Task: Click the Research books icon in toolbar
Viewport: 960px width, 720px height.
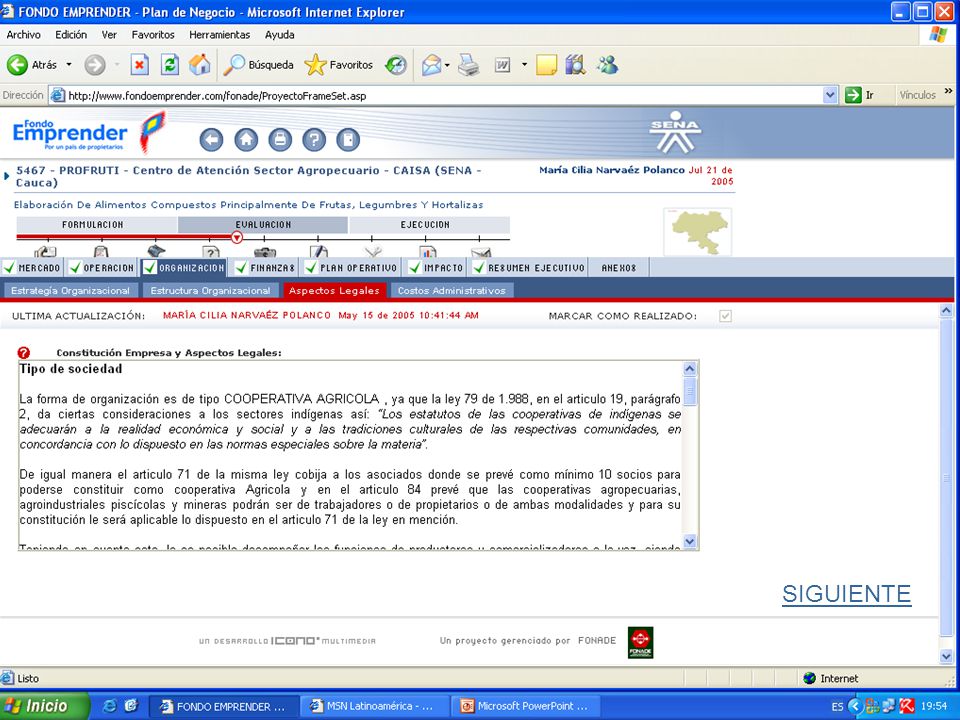Action: [x=576, y=64]
